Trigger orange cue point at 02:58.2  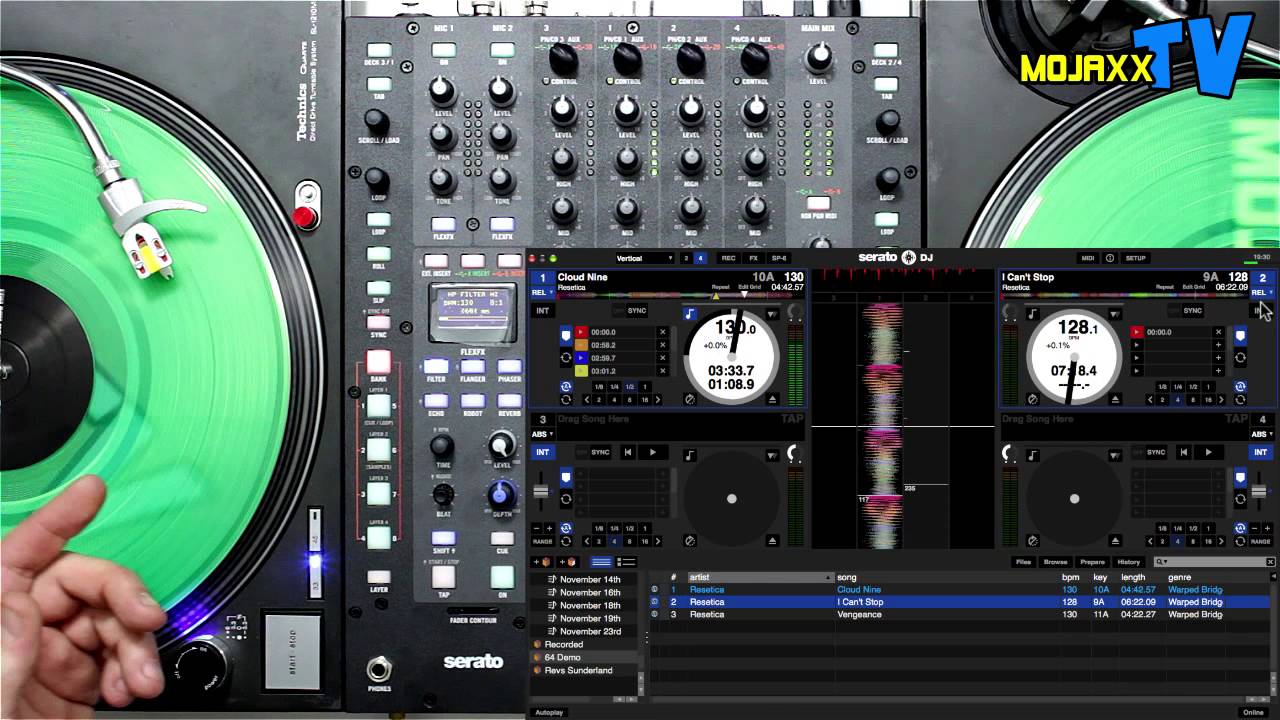pos(581,345)
